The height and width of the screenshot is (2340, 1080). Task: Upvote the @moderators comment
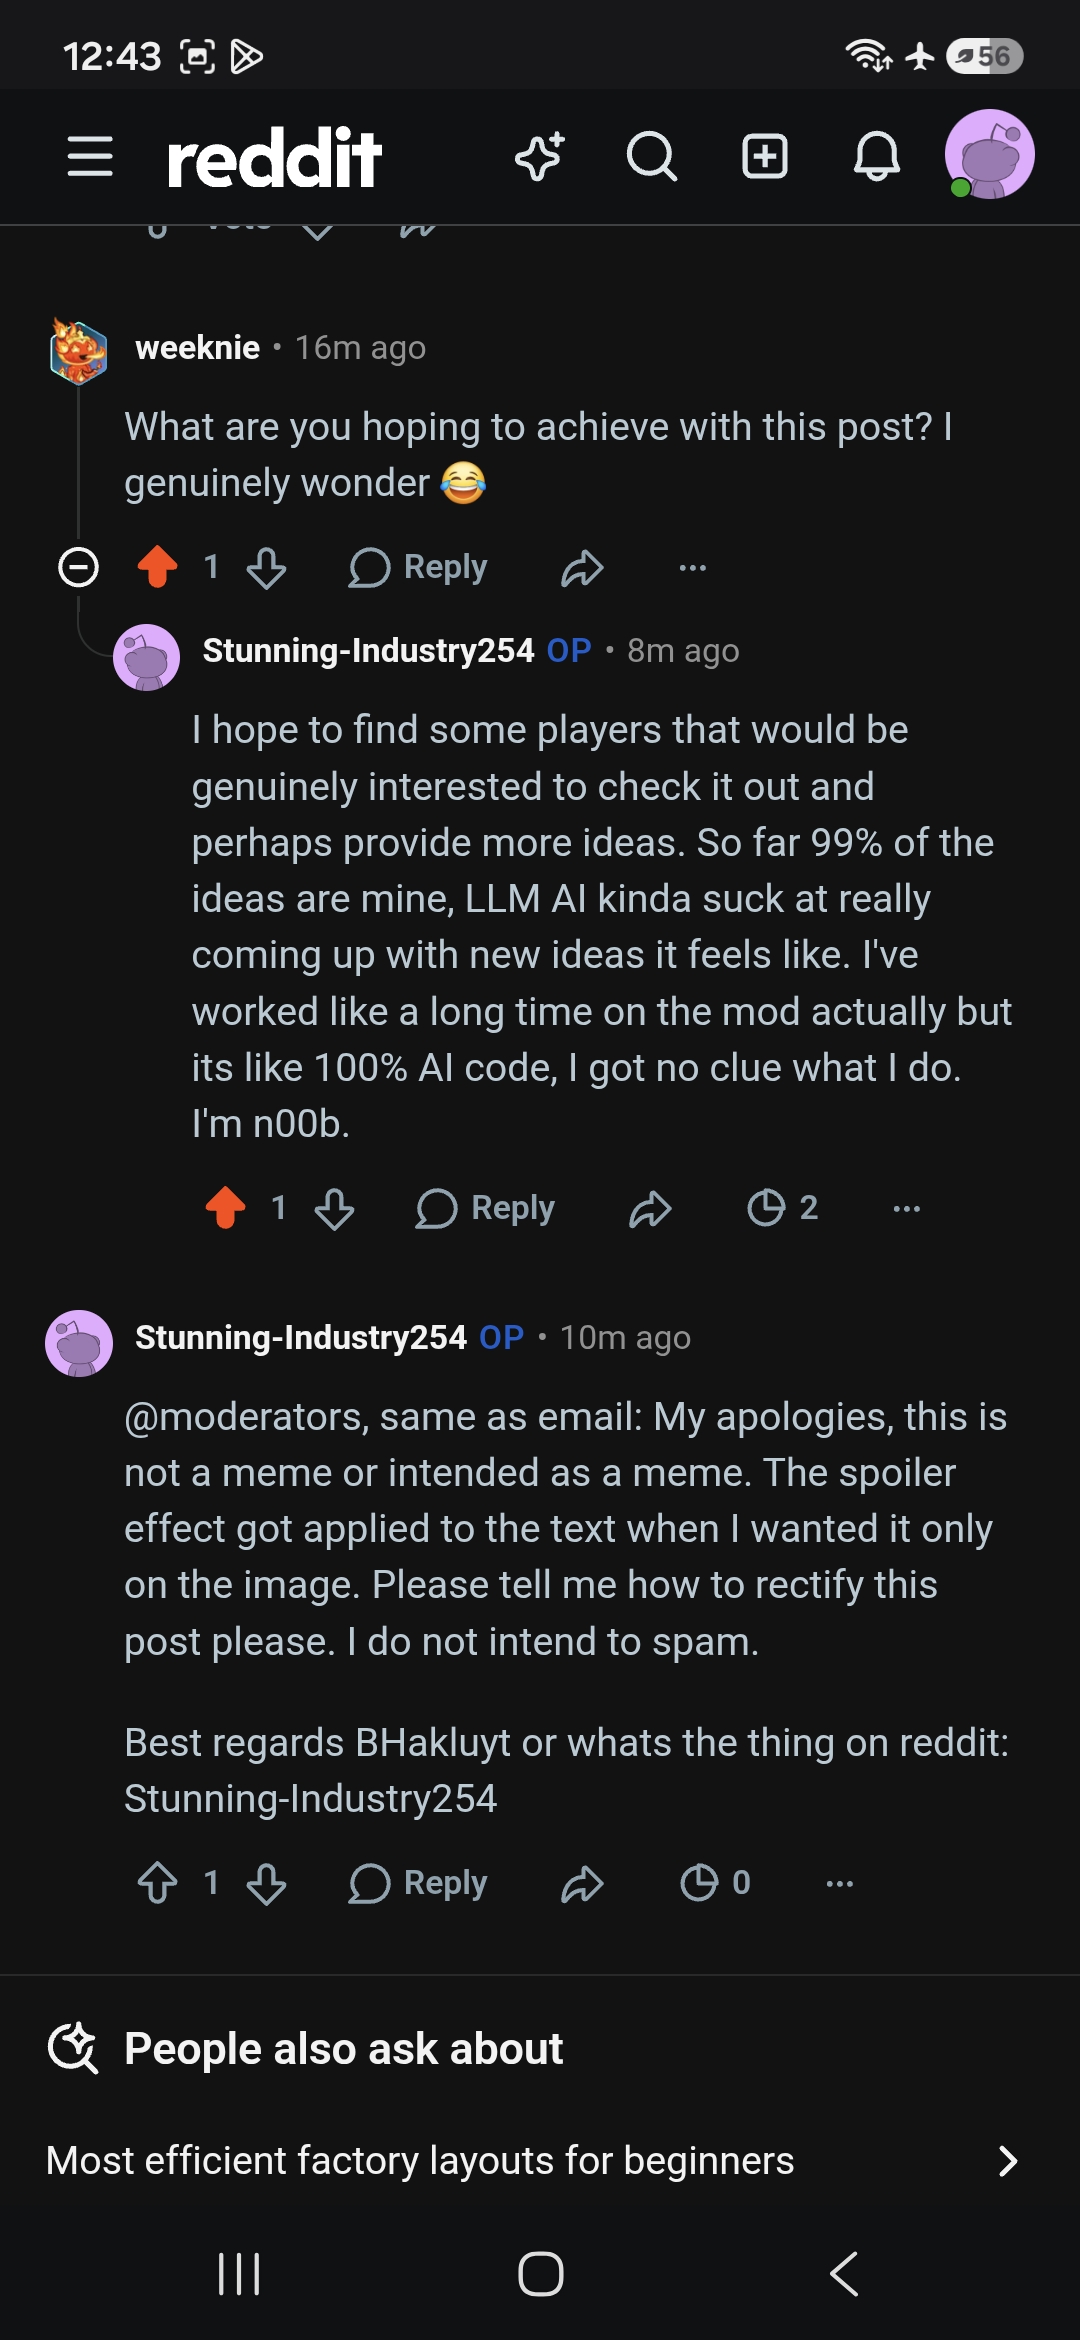[158, 1883]
